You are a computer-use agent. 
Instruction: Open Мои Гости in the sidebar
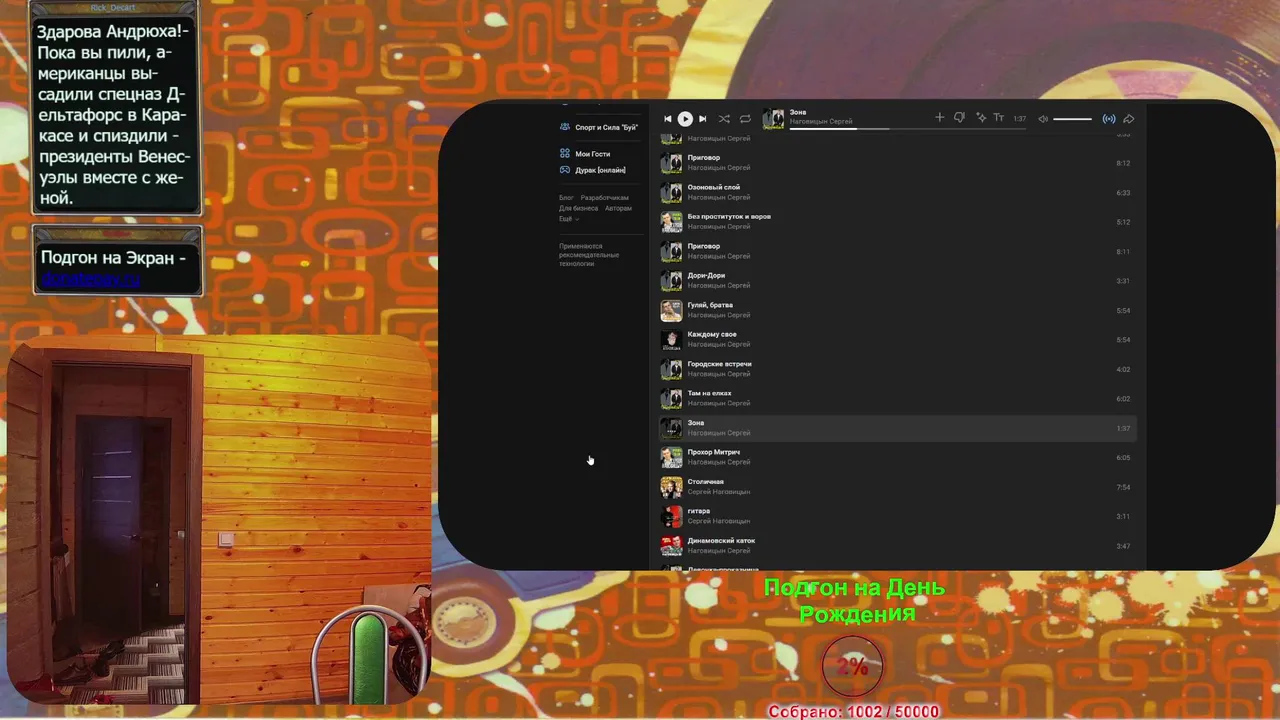click(593, 154)
